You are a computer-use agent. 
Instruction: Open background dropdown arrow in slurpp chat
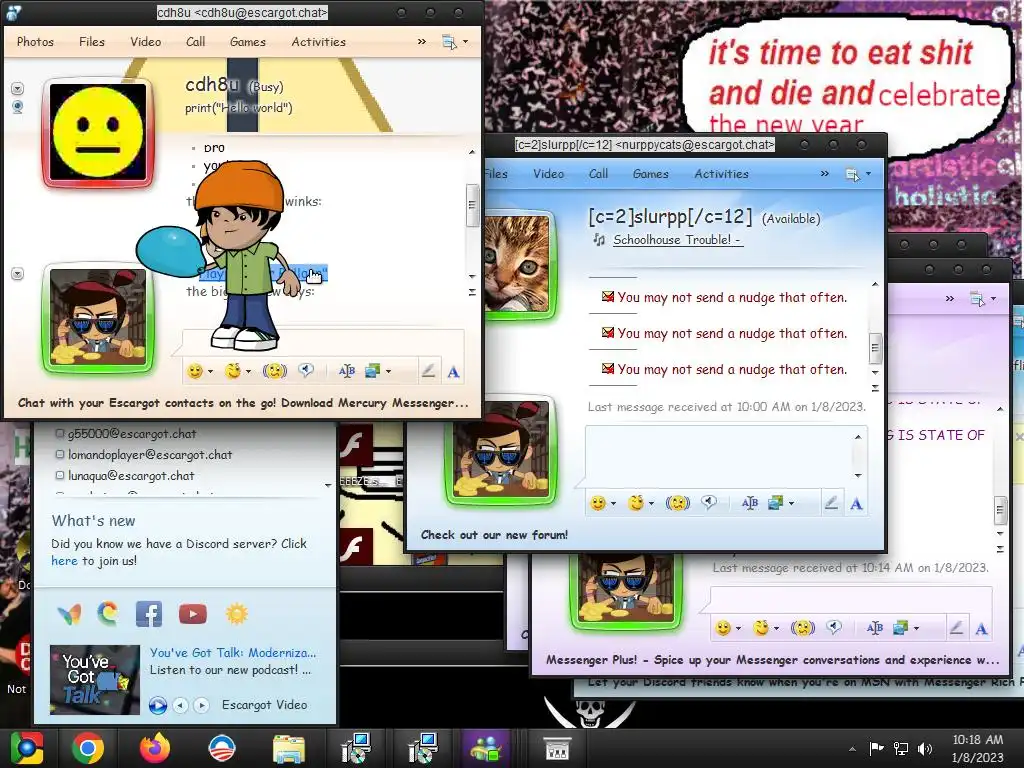point(792,504)
